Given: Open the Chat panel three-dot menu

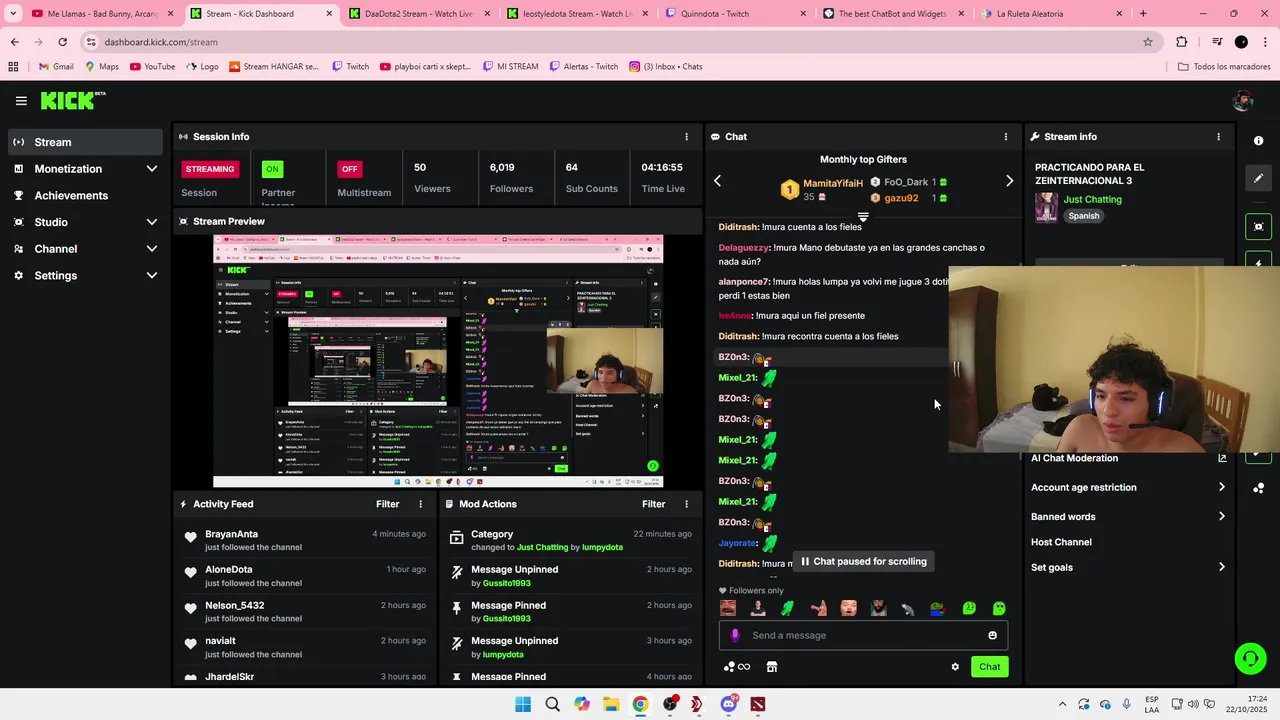Looking at the screenshot, I should pyautogui.click(x=1006, y=137).
